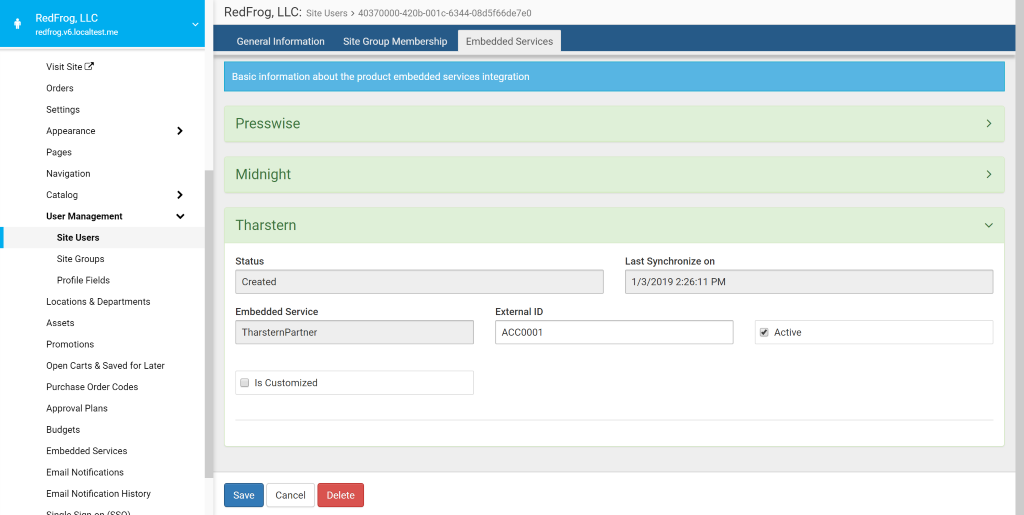Open Open Carts & Saved for Later
This screenshot has width=1024, height=515.
[x=103, y=366]
